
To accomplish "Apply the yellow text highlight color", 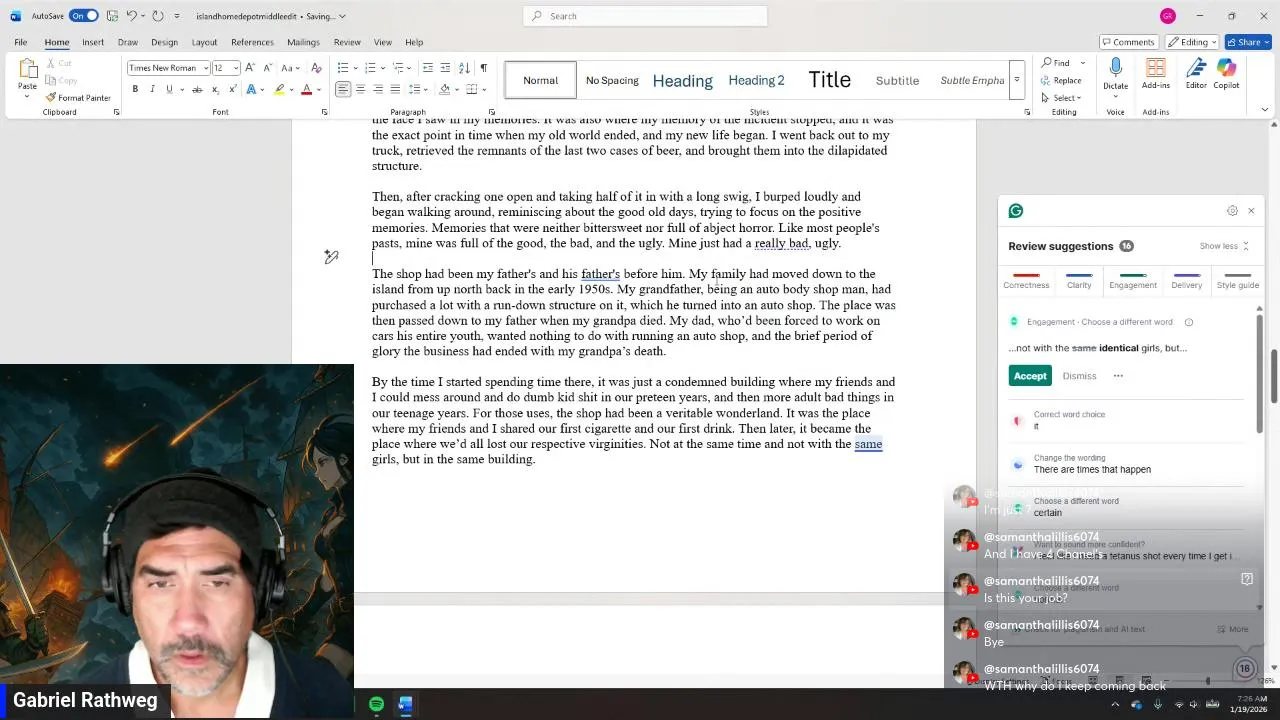I will (x=279, y=89).
